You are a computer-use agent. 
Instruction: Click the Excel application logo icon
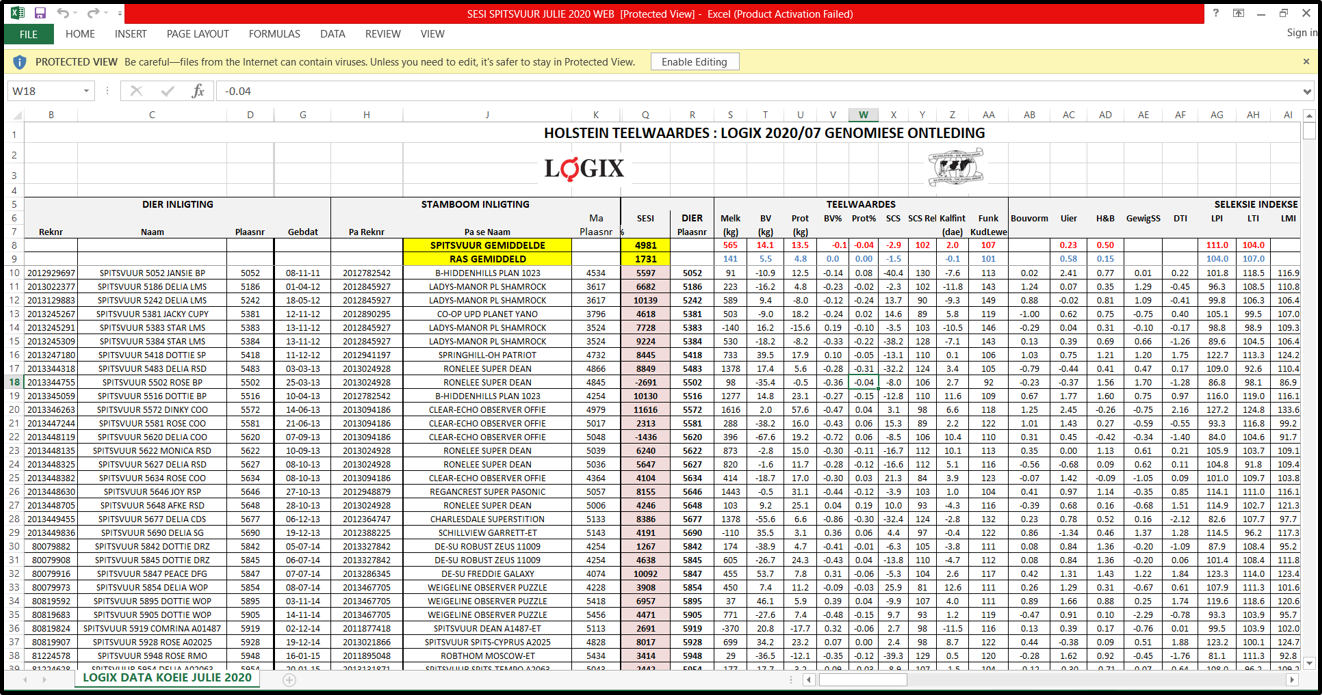click(17, 13)
